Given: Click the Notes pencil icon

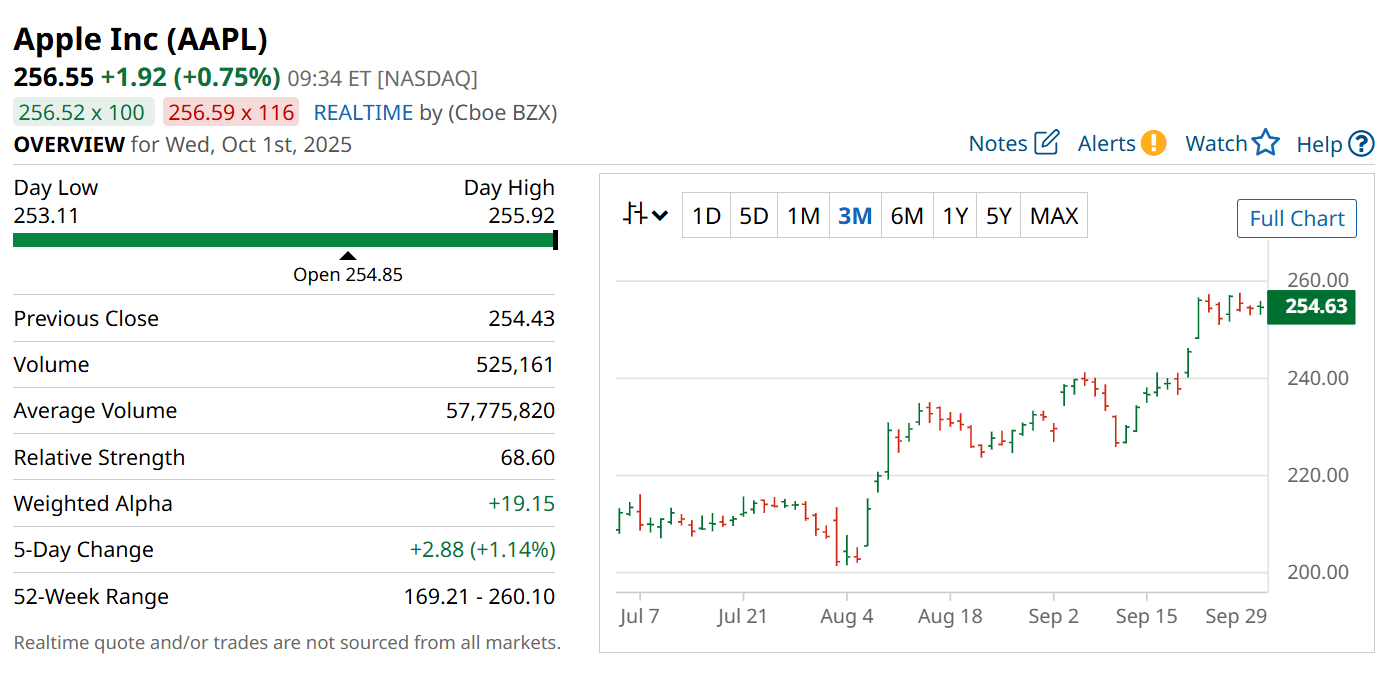Looking at the screenshot, I should pos(1046,143).
